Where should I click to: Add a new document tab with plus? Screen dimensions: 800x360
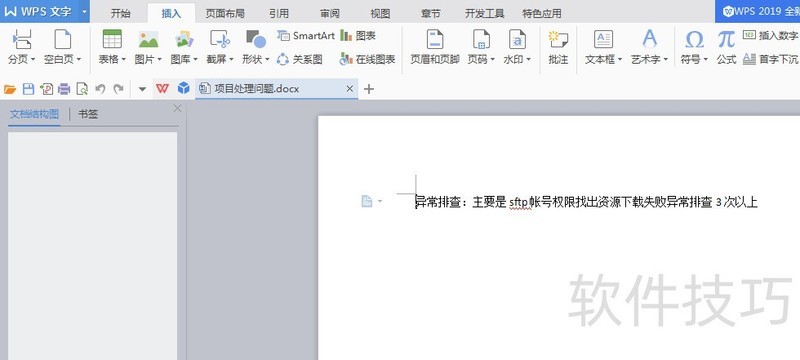click(x=369, y=89)
